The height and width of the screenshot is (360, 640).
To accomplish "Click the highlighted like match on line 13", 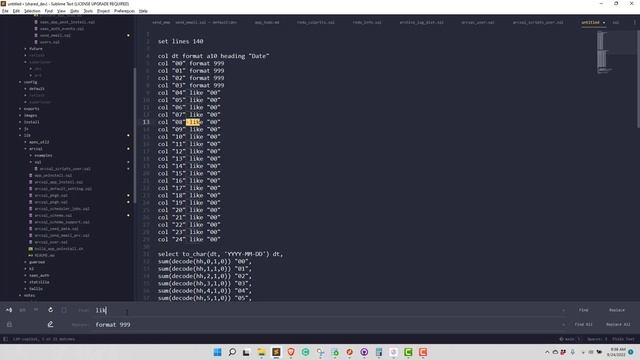I will 194,122.
